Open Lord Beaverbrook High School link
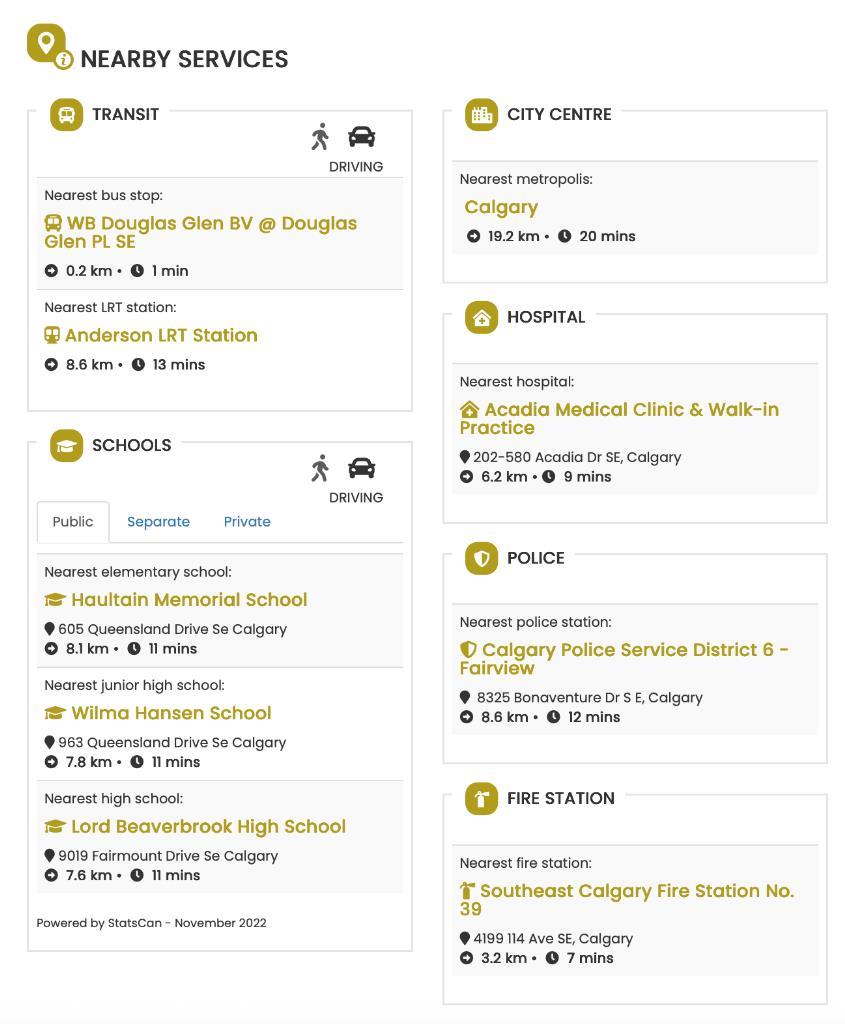 207,827
